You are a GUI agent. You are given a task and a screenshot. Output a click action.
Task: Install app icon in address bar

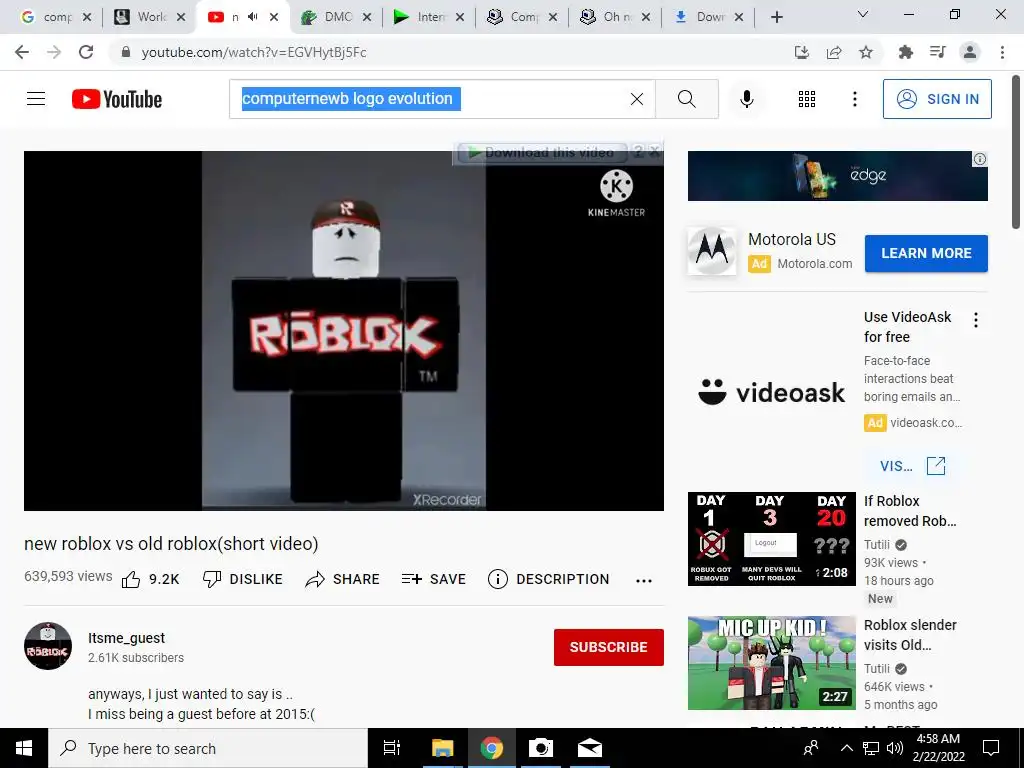tap(802, 52)
